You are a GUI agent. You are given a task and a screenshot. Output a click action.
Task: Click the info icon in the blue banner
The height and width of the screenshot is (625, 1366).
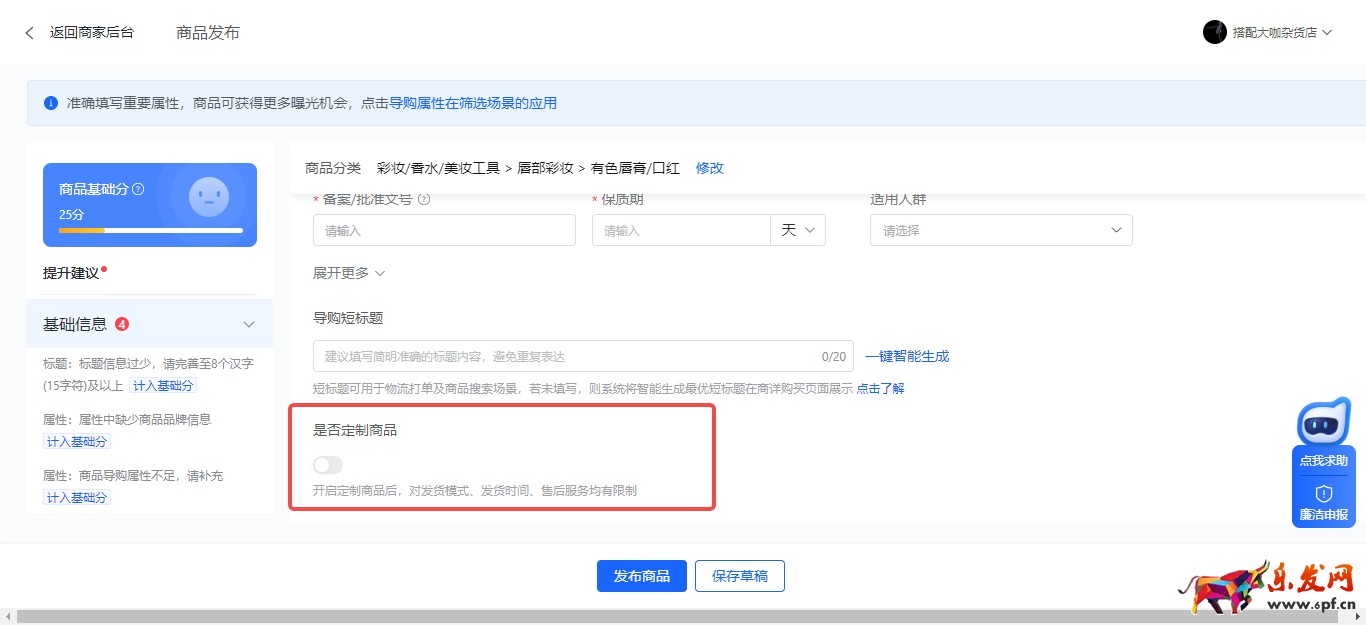point(50,103)
